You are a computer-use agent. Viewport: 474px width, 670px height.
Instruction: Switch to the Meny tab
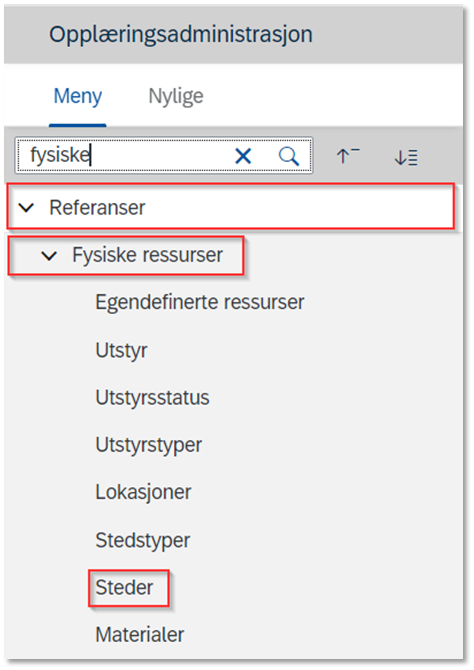[x=78, y=96]
